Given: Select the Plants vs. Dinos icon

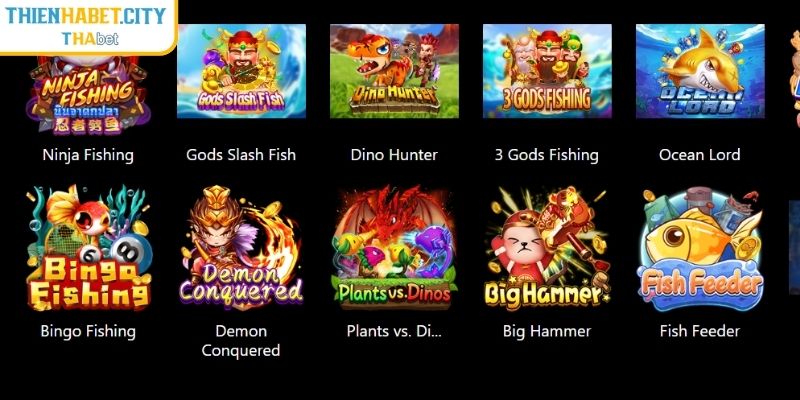Looking at the screenshot, I should 394,247.
